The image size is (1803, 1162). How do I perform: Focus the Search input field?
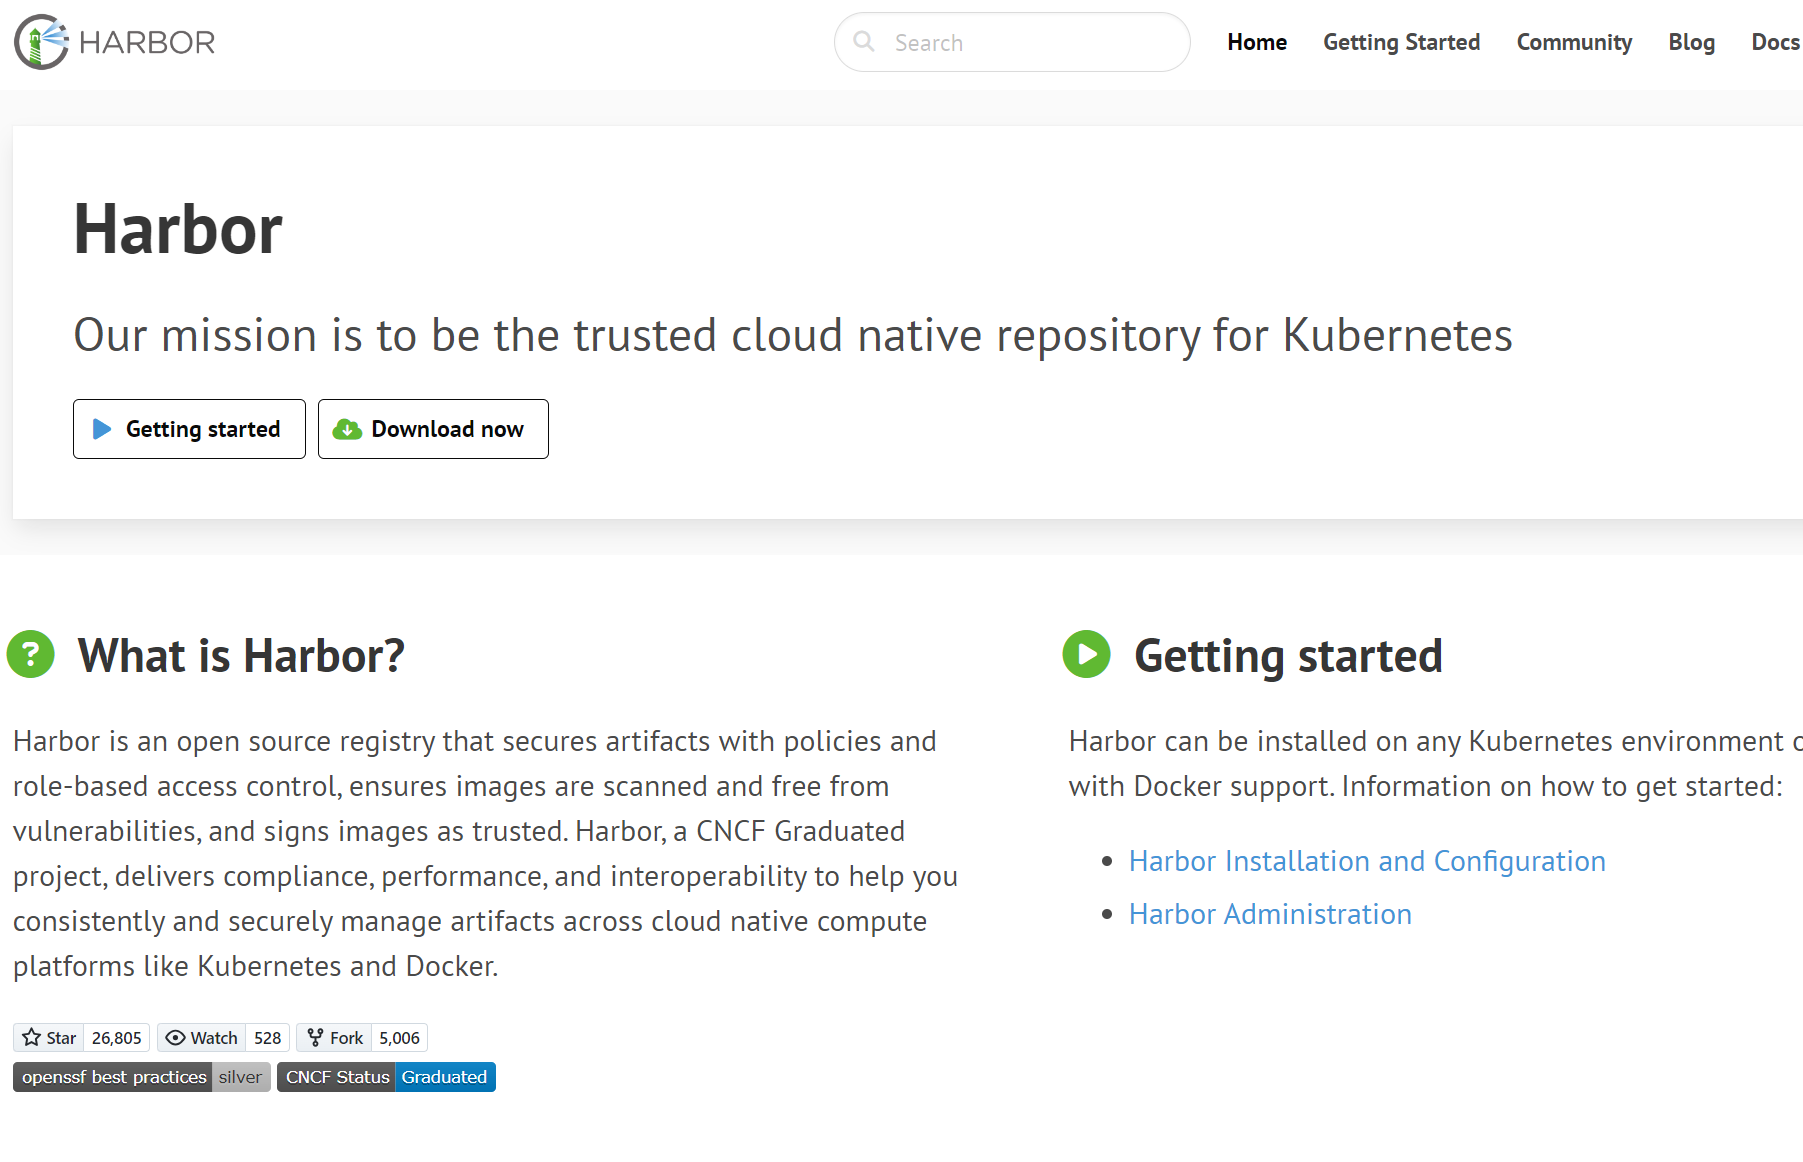point(1012,42)
